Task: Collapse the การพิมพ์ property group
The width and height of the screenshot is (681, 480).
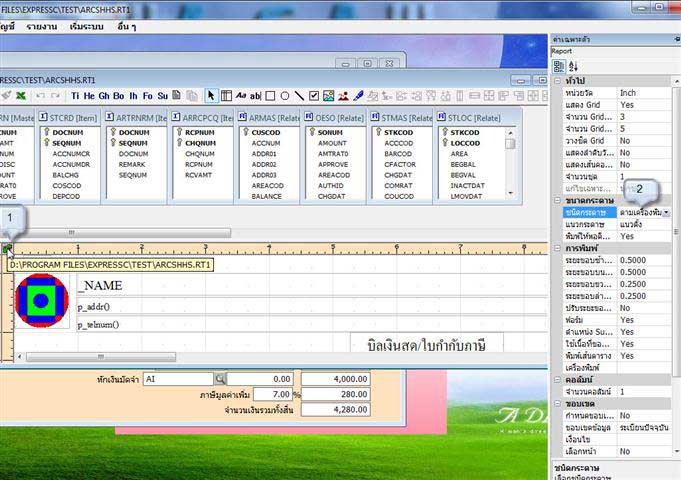Action: [x=557, y=248]
